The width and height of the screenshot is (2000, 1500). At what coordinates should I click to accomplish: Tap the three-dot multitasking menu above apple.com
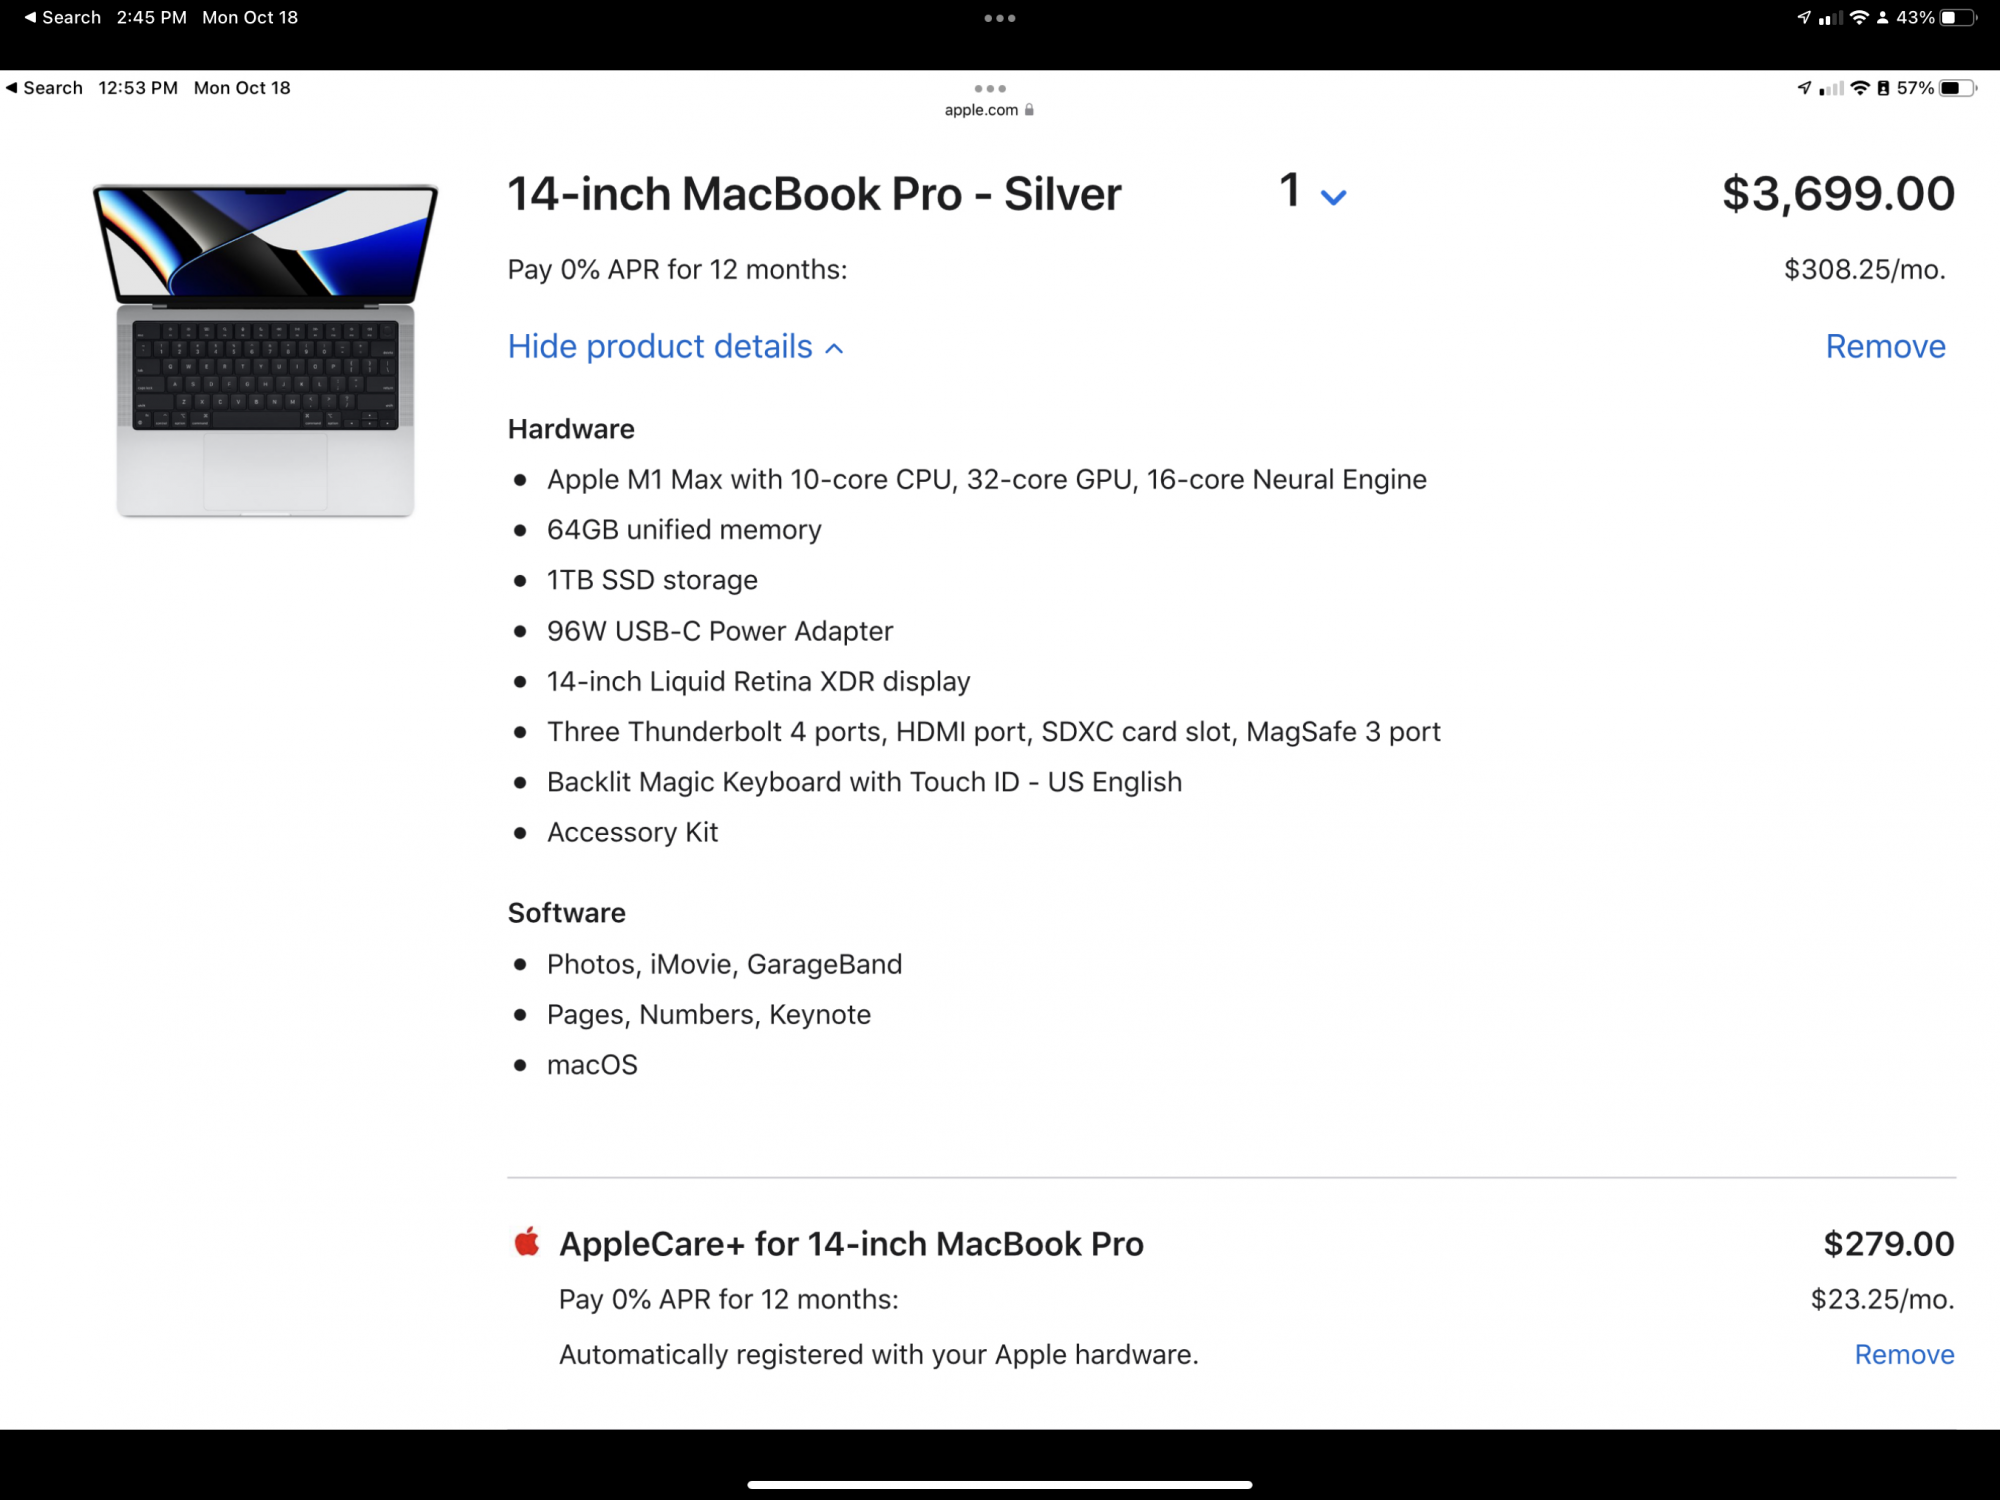point(990,89)
